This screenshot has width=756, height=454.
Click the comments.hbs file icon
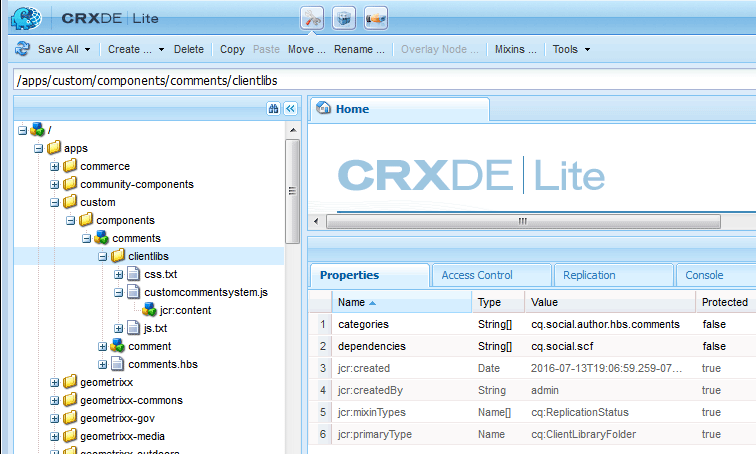pos(118,363)
